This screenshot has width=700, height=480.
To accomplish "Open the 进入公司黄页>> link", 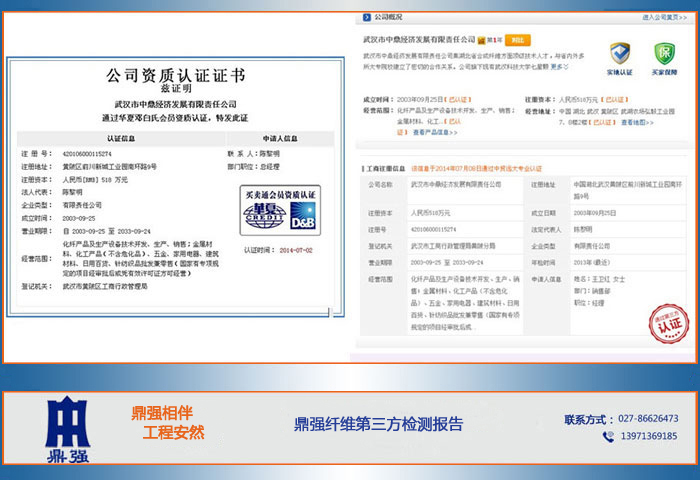I will [x=664, y=17].
